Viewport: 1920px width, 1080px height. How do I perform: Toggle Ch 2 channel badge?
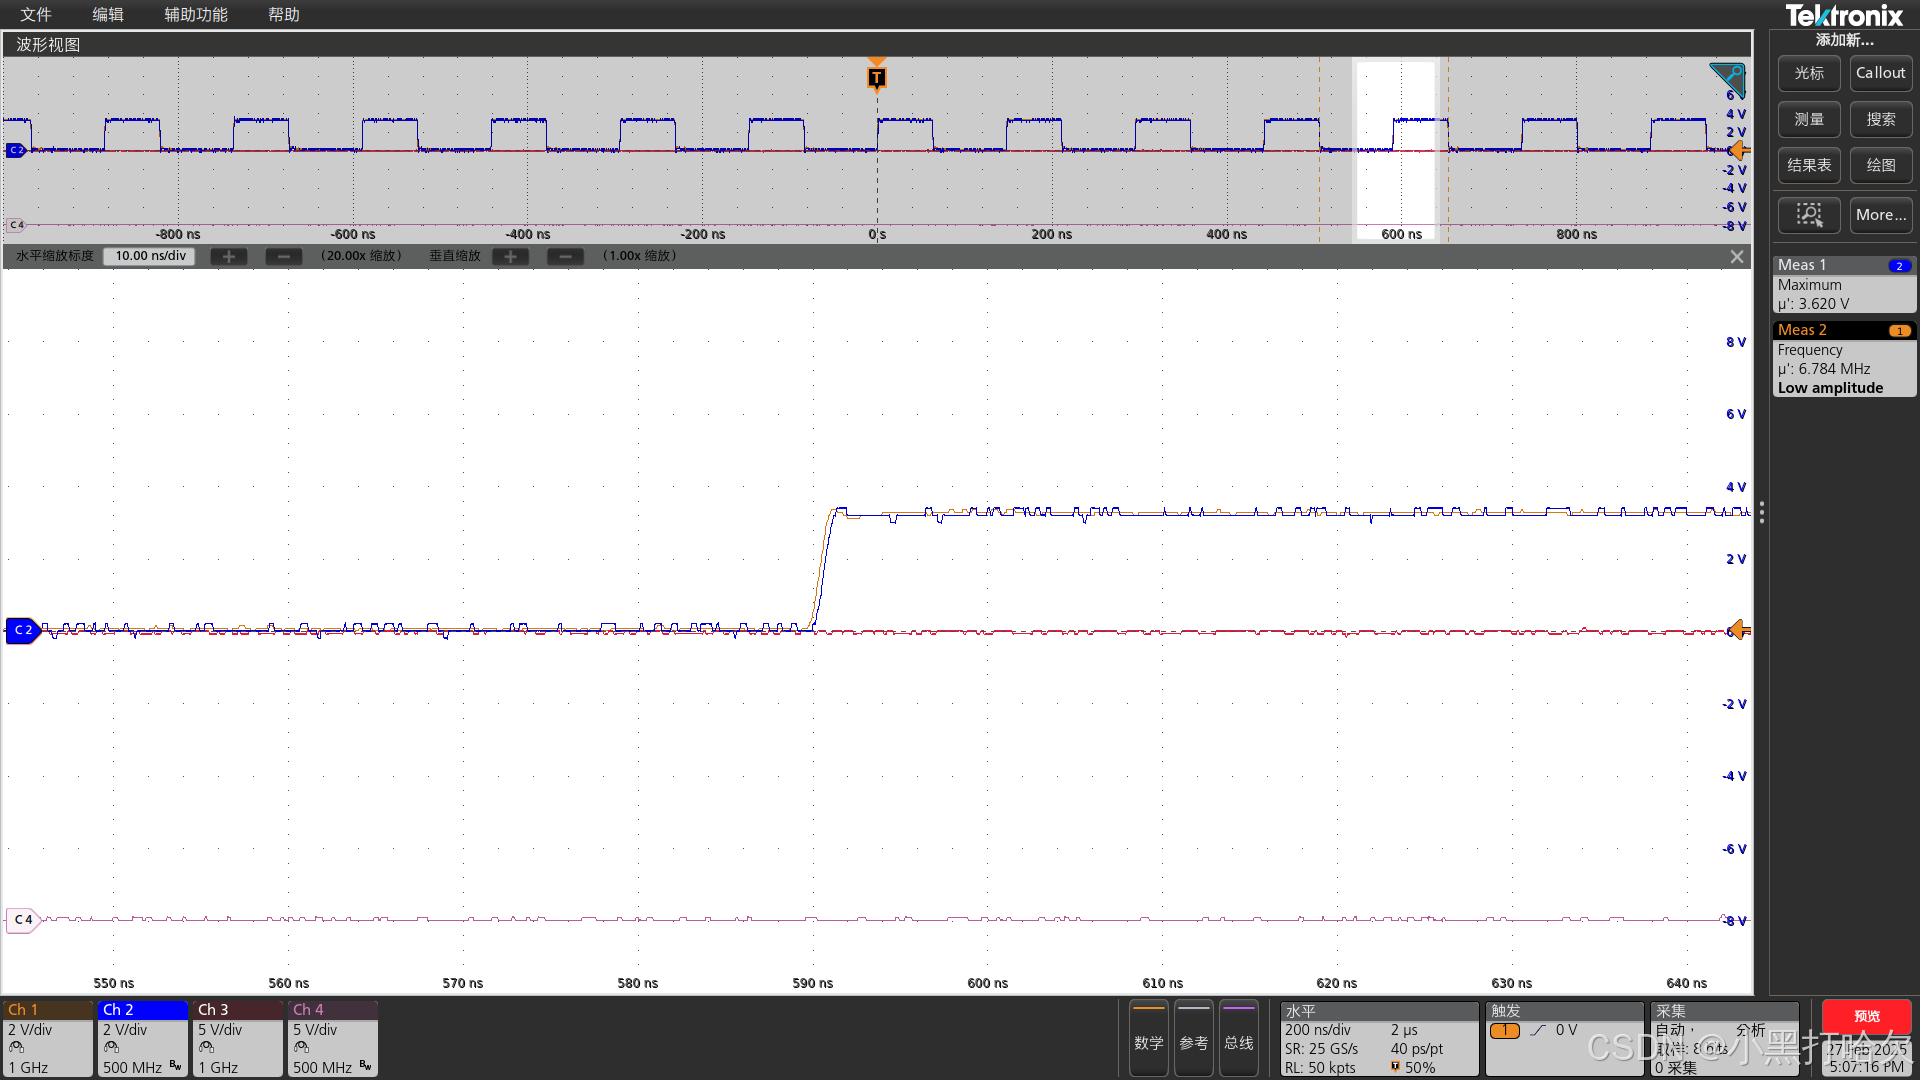point(143,1038)
